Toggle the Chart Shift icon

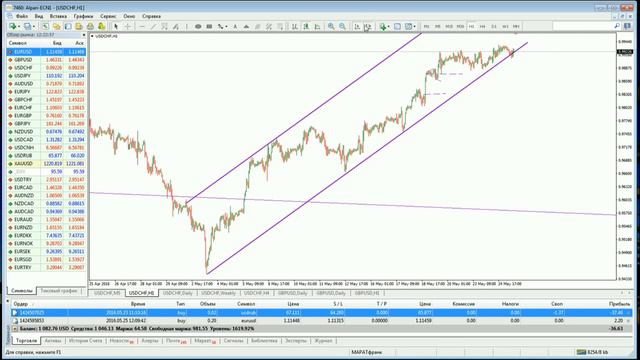367,27
